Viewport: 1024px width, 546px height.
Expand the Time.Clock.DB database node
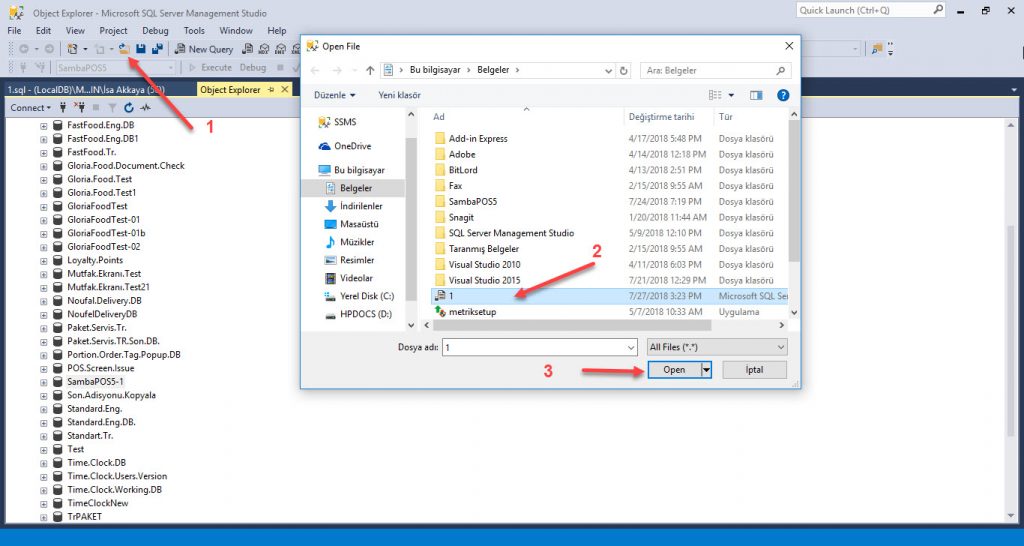pos(44,462)
